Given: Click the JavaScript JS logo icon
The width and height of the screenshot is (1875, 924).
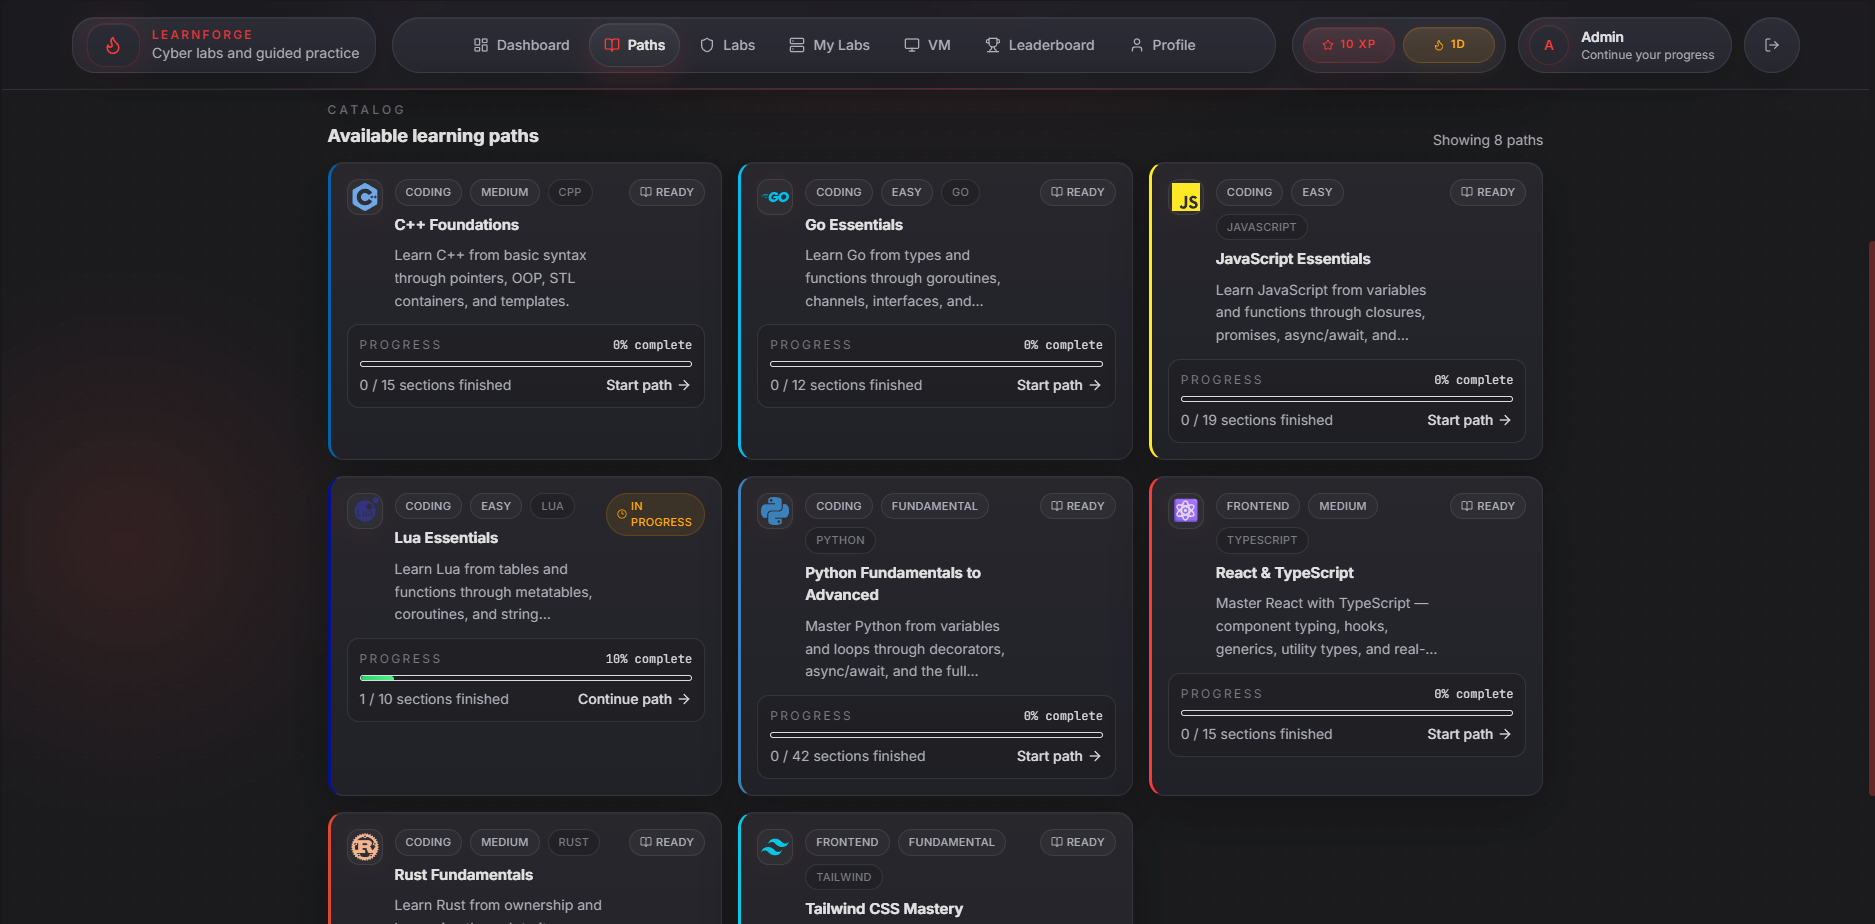Looking at the screenshot, I should click(x=1186, y=196).
